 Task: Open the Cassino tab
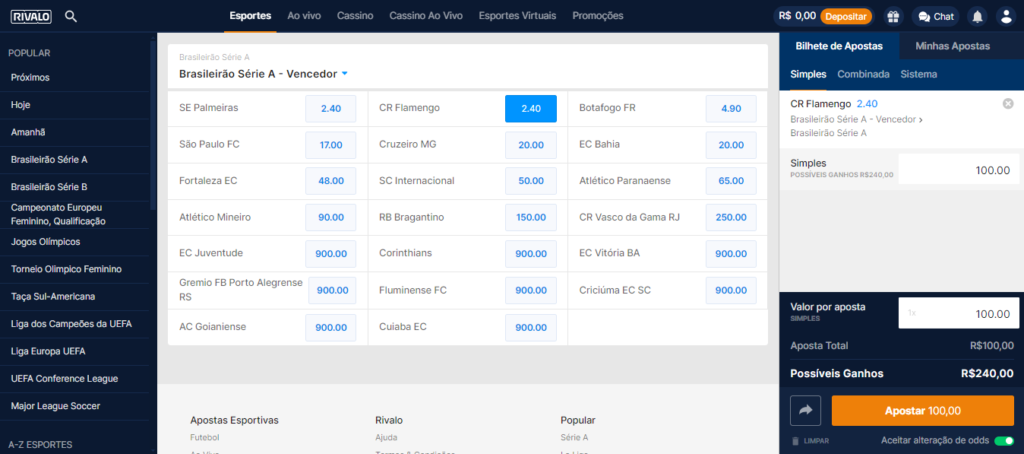[355, 16]
